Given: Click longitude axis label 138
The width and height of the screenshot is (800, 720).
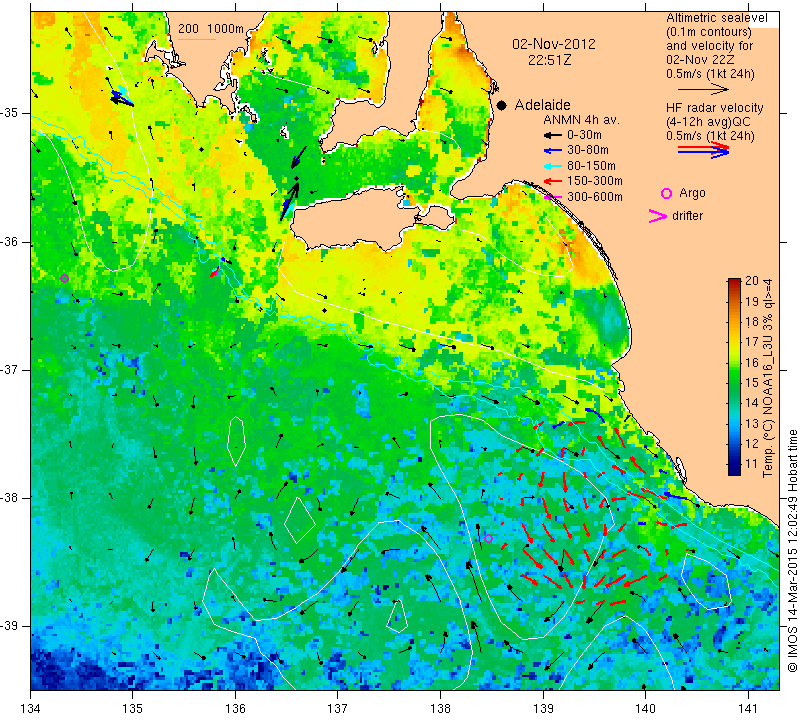Looking at the screenshot, I should tap(440, 708).
